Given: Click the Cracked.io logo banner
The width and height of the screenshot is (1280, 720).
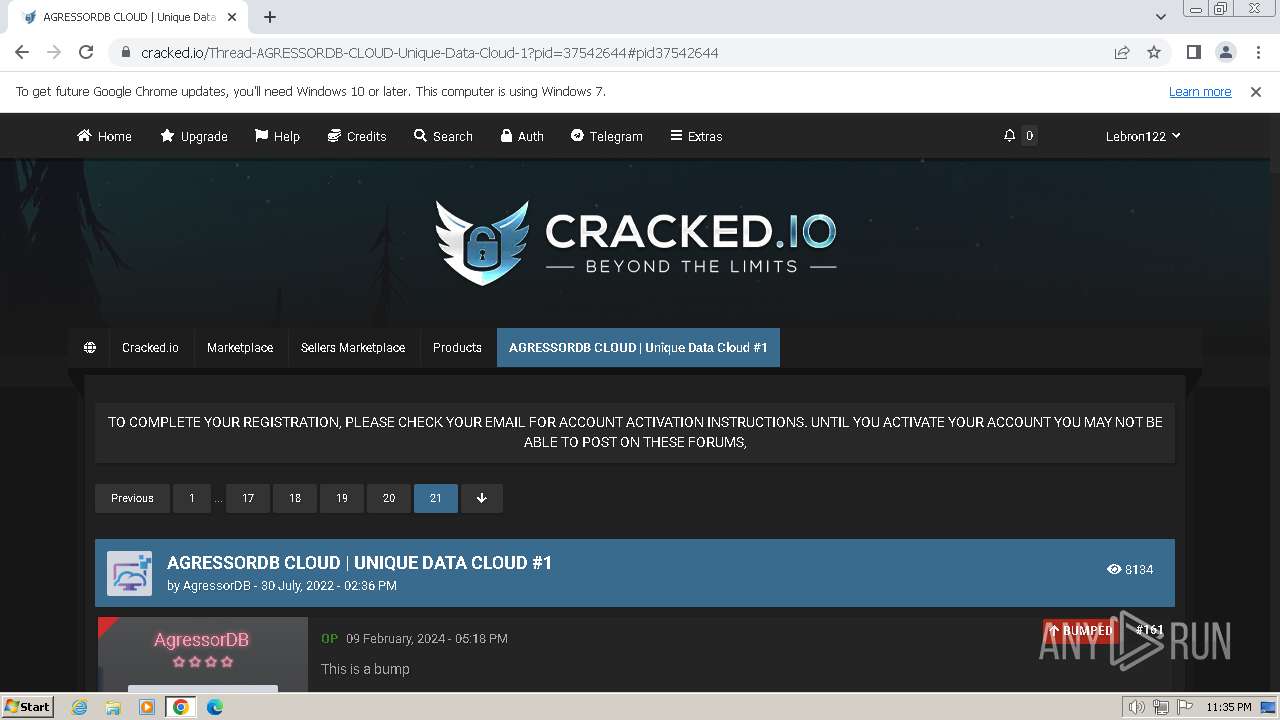Looking at the screenshot, I should pos(635,242).
